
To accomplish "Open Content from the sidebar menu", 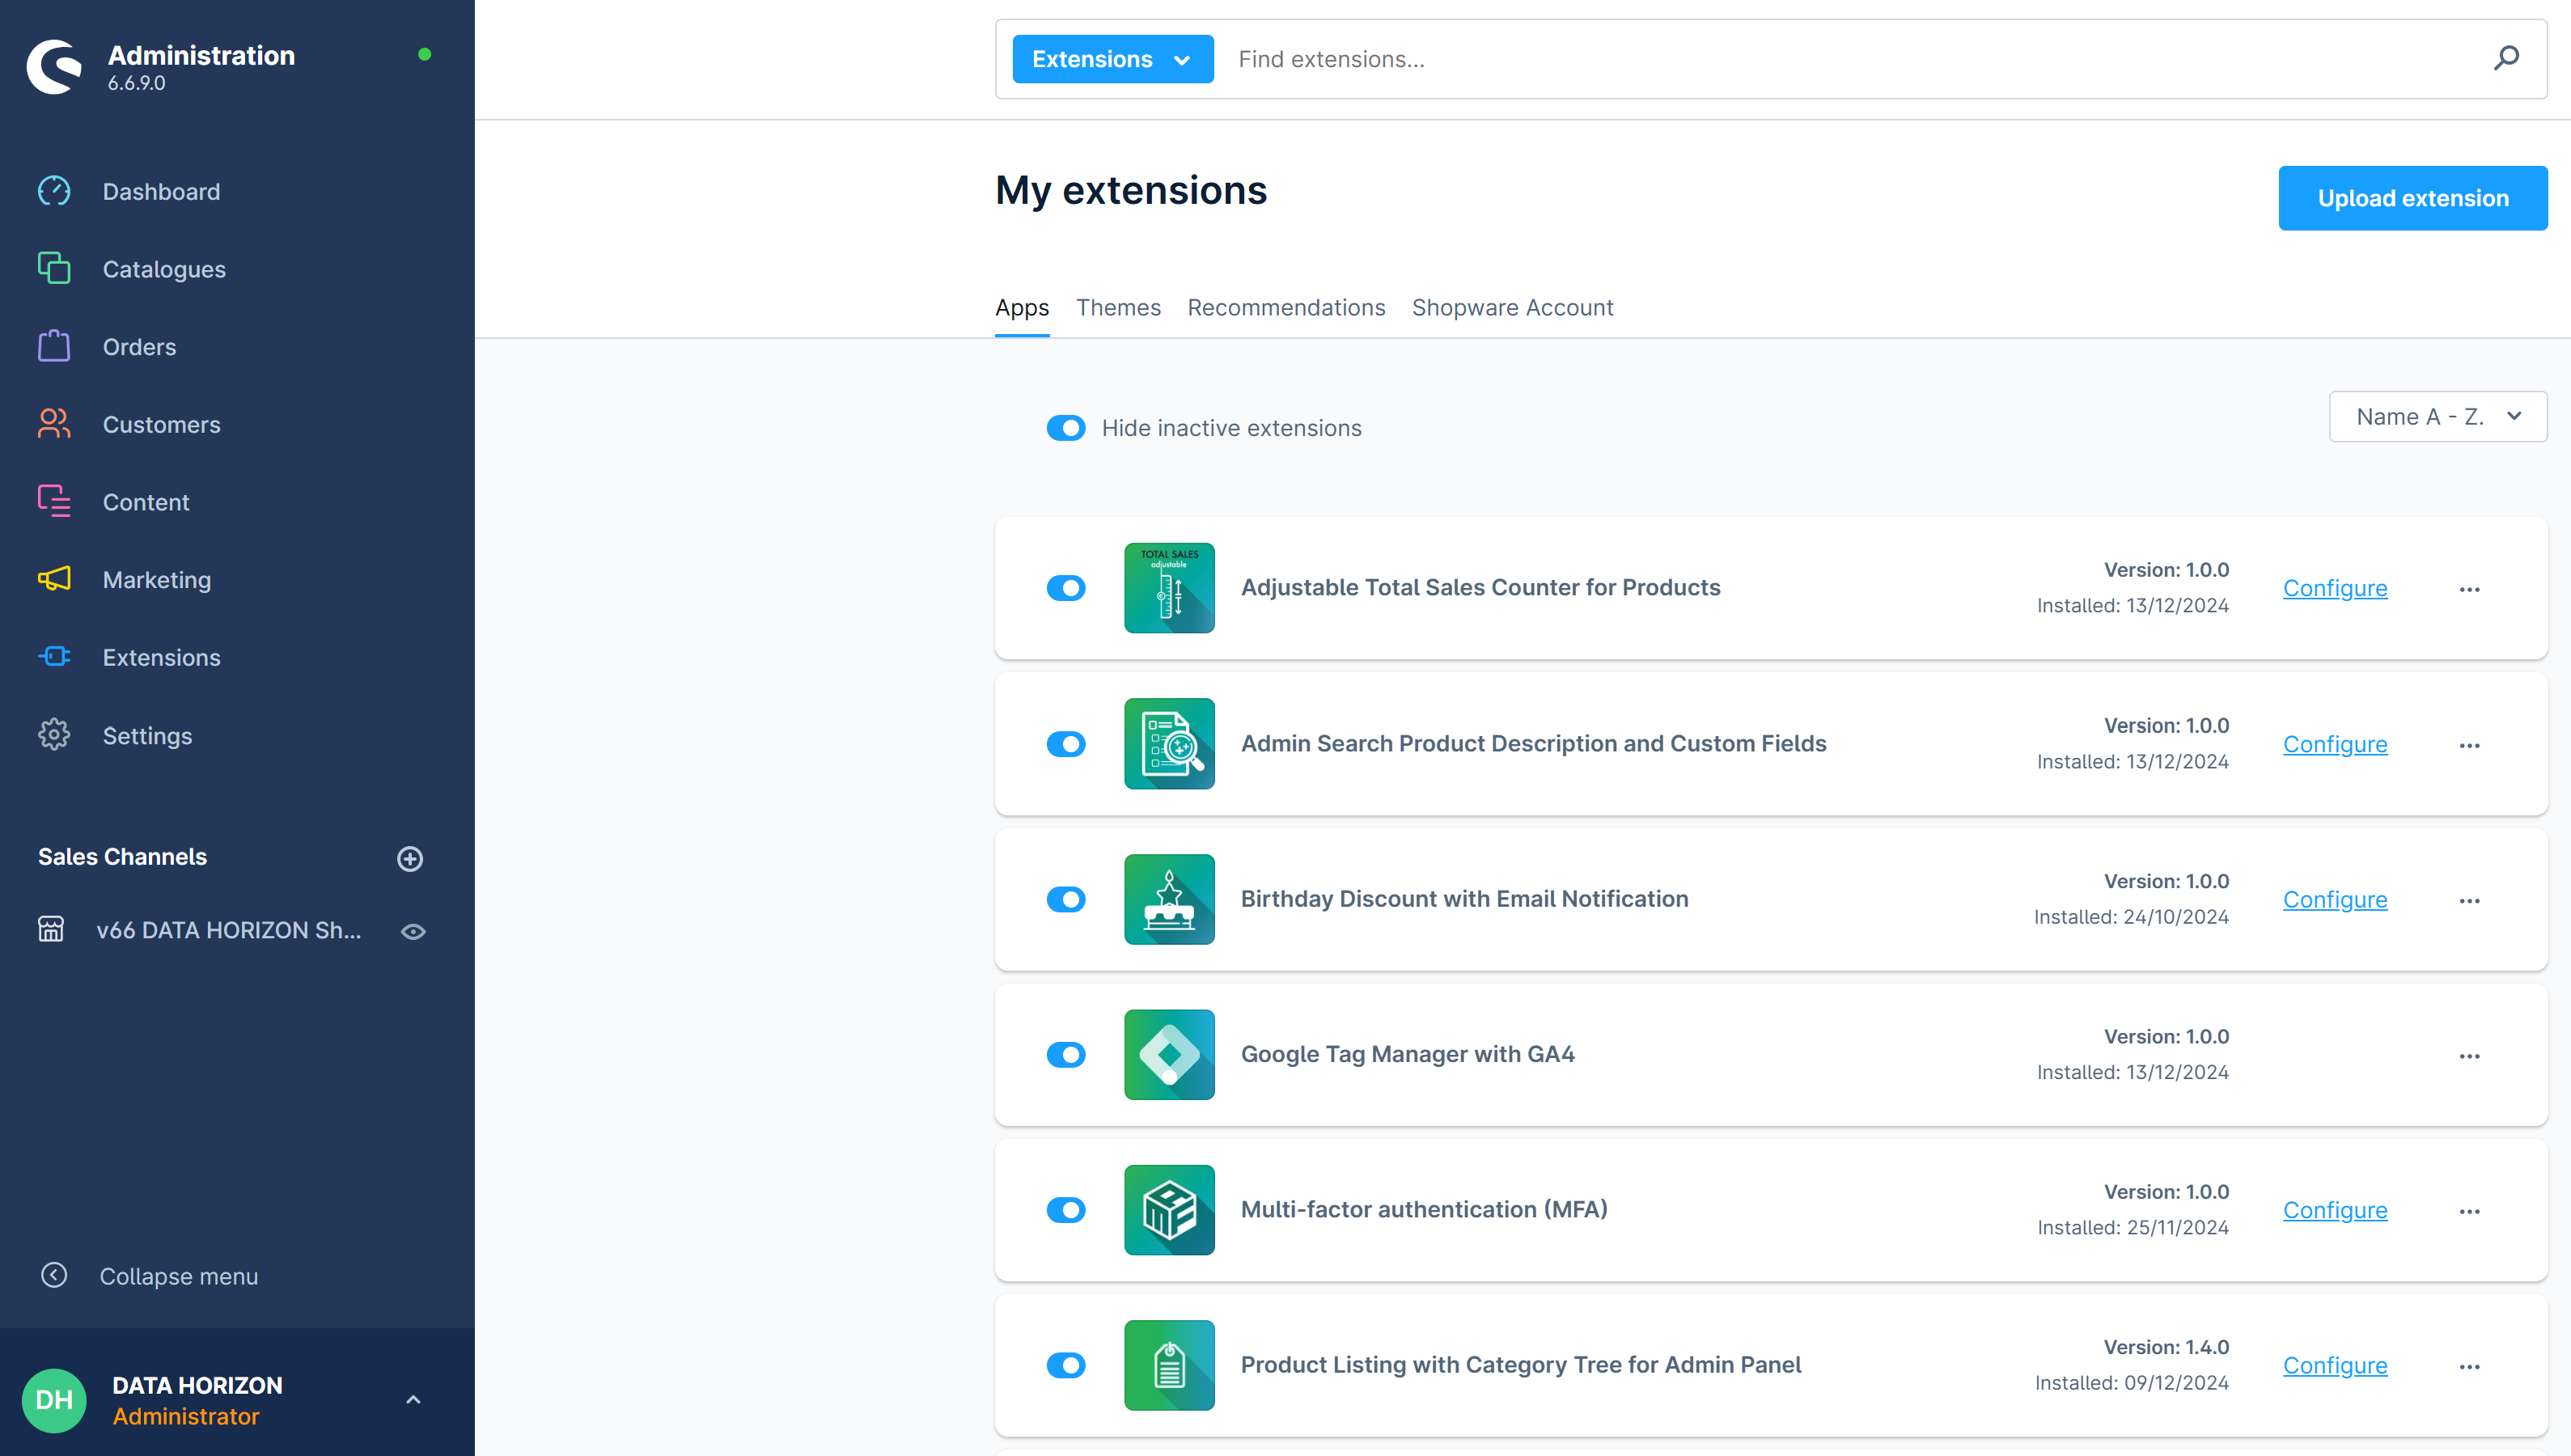I will pos(146,502).
